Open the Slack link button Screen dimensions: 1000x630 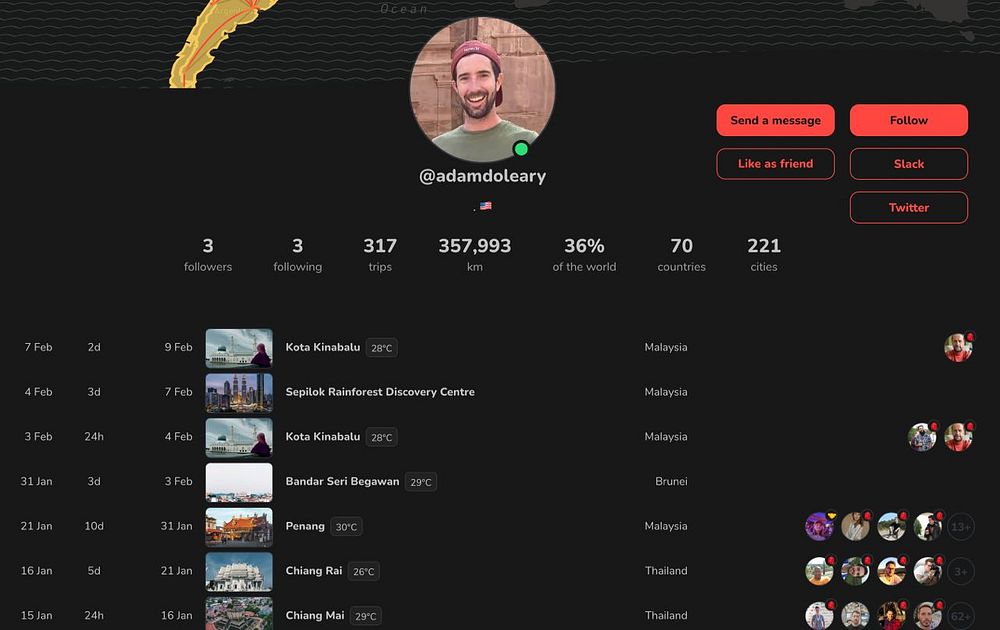908,164
